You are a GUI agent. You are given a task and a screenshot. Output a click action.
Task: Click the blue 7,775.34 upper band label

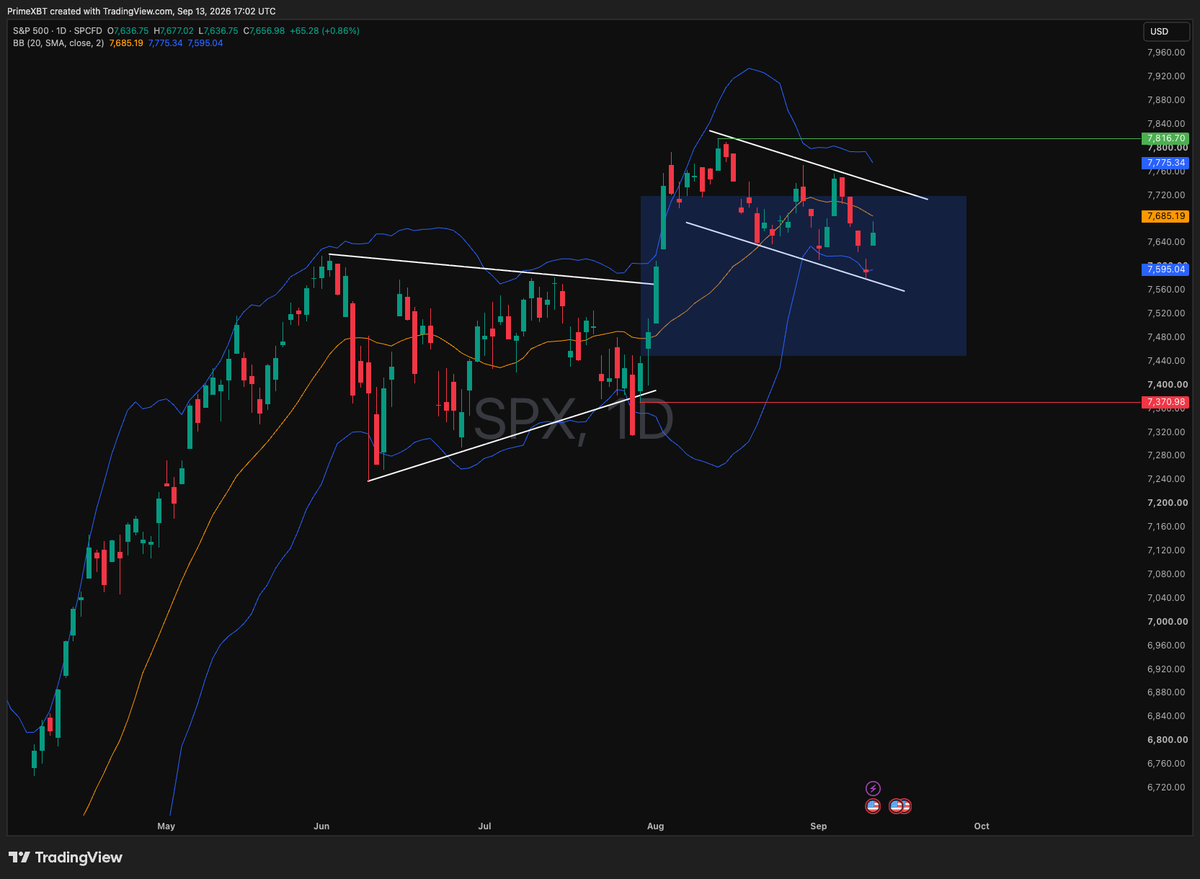[1164, 162]
